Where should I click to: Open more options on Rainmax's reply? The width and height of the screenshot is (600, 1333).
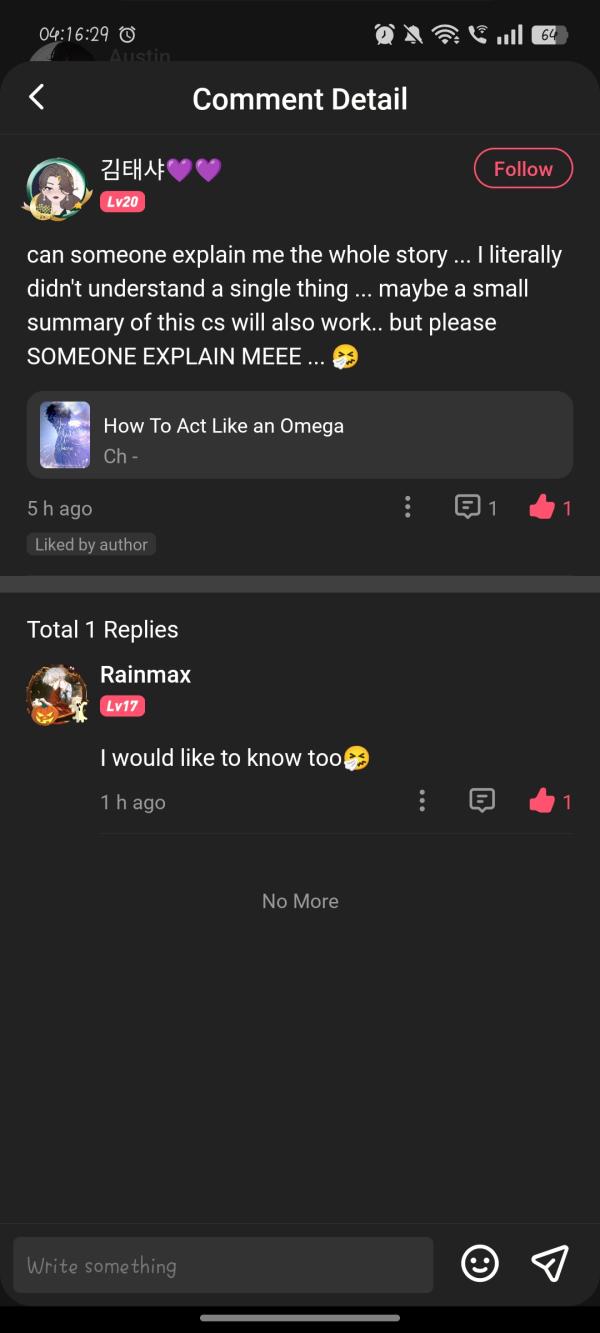pyautogui.click(x=422, y=801)
